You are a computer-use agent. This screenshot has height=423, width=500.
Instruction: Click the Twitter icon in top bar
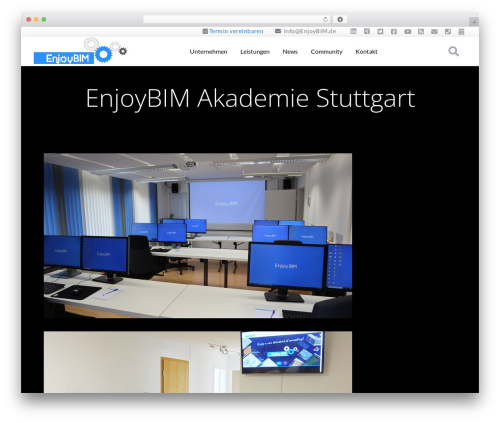click(380, 31)
